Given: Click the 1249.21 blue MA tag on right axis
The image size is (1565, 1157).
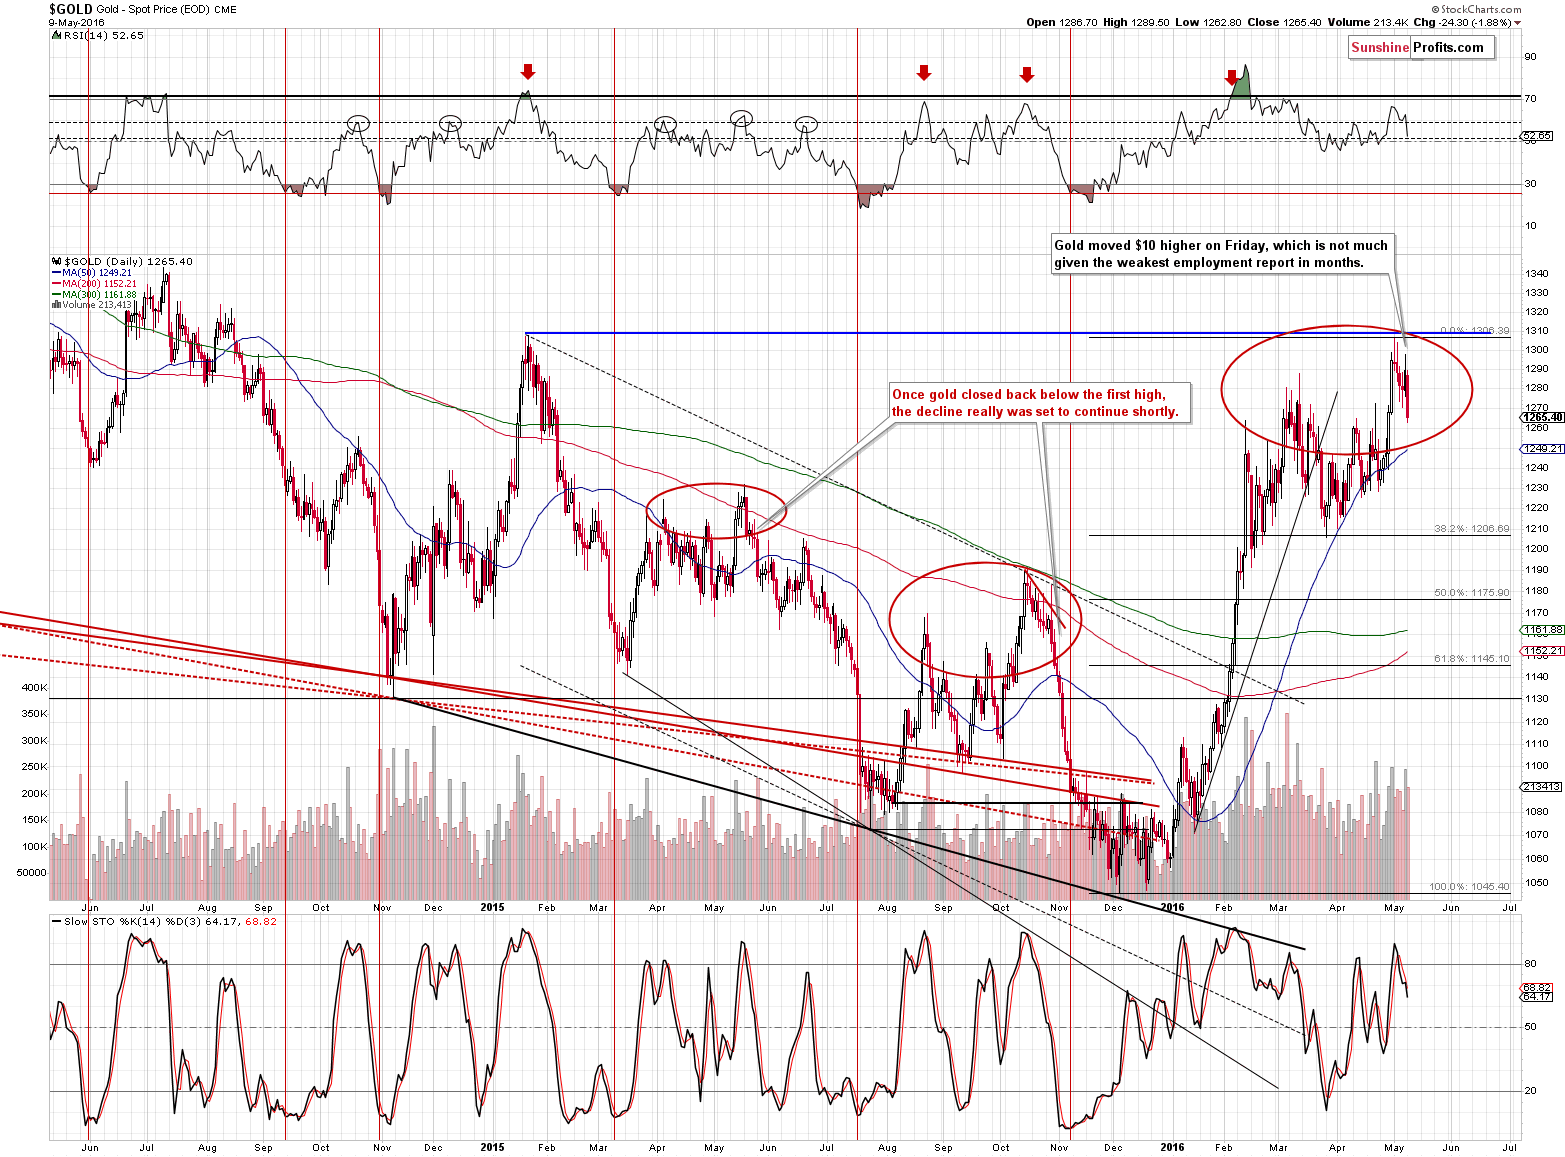Looking at the screenshot, I should click(1544, 449).
